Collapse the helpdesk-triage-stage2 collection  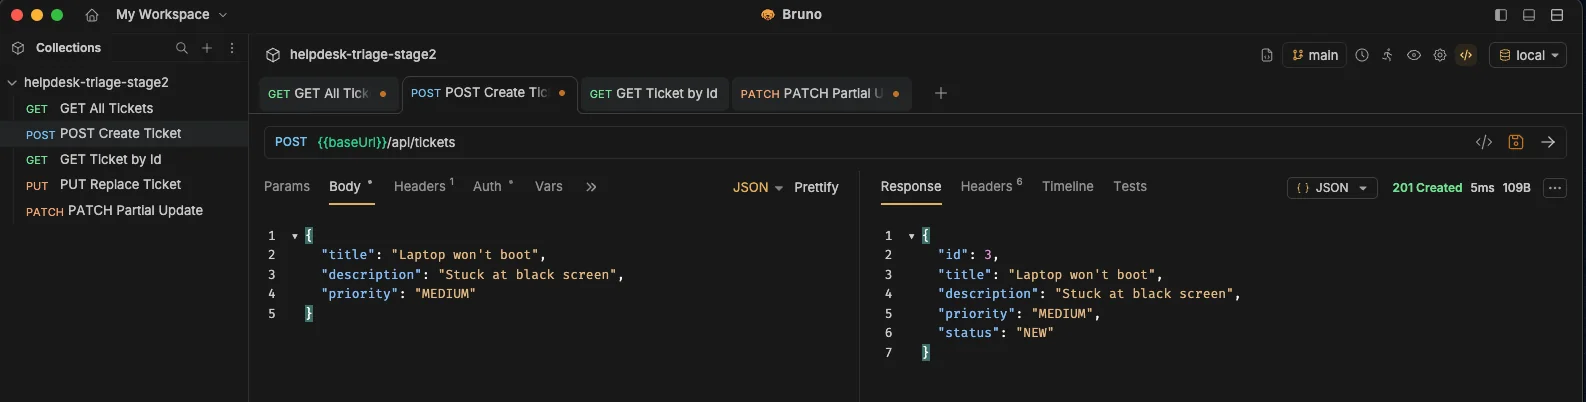pyautogui.click(x=12, y=82)
